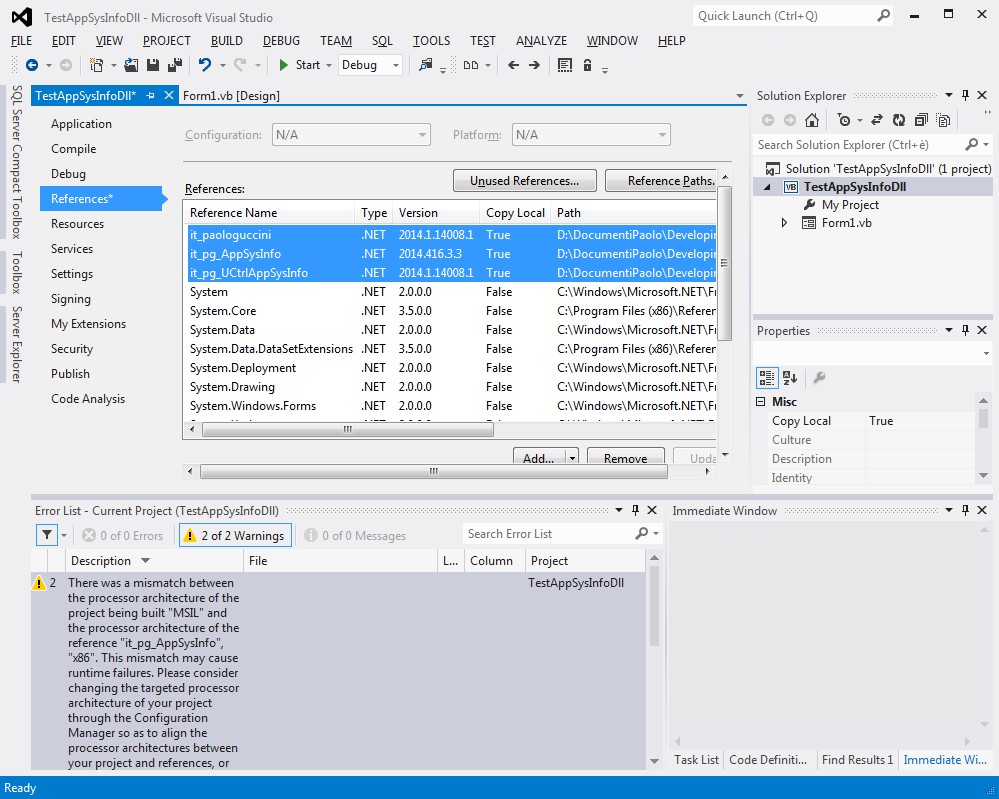This screenshot has width=999, height=799.
Task: Select the System.Drawing reference row
Action: (450, 387)
